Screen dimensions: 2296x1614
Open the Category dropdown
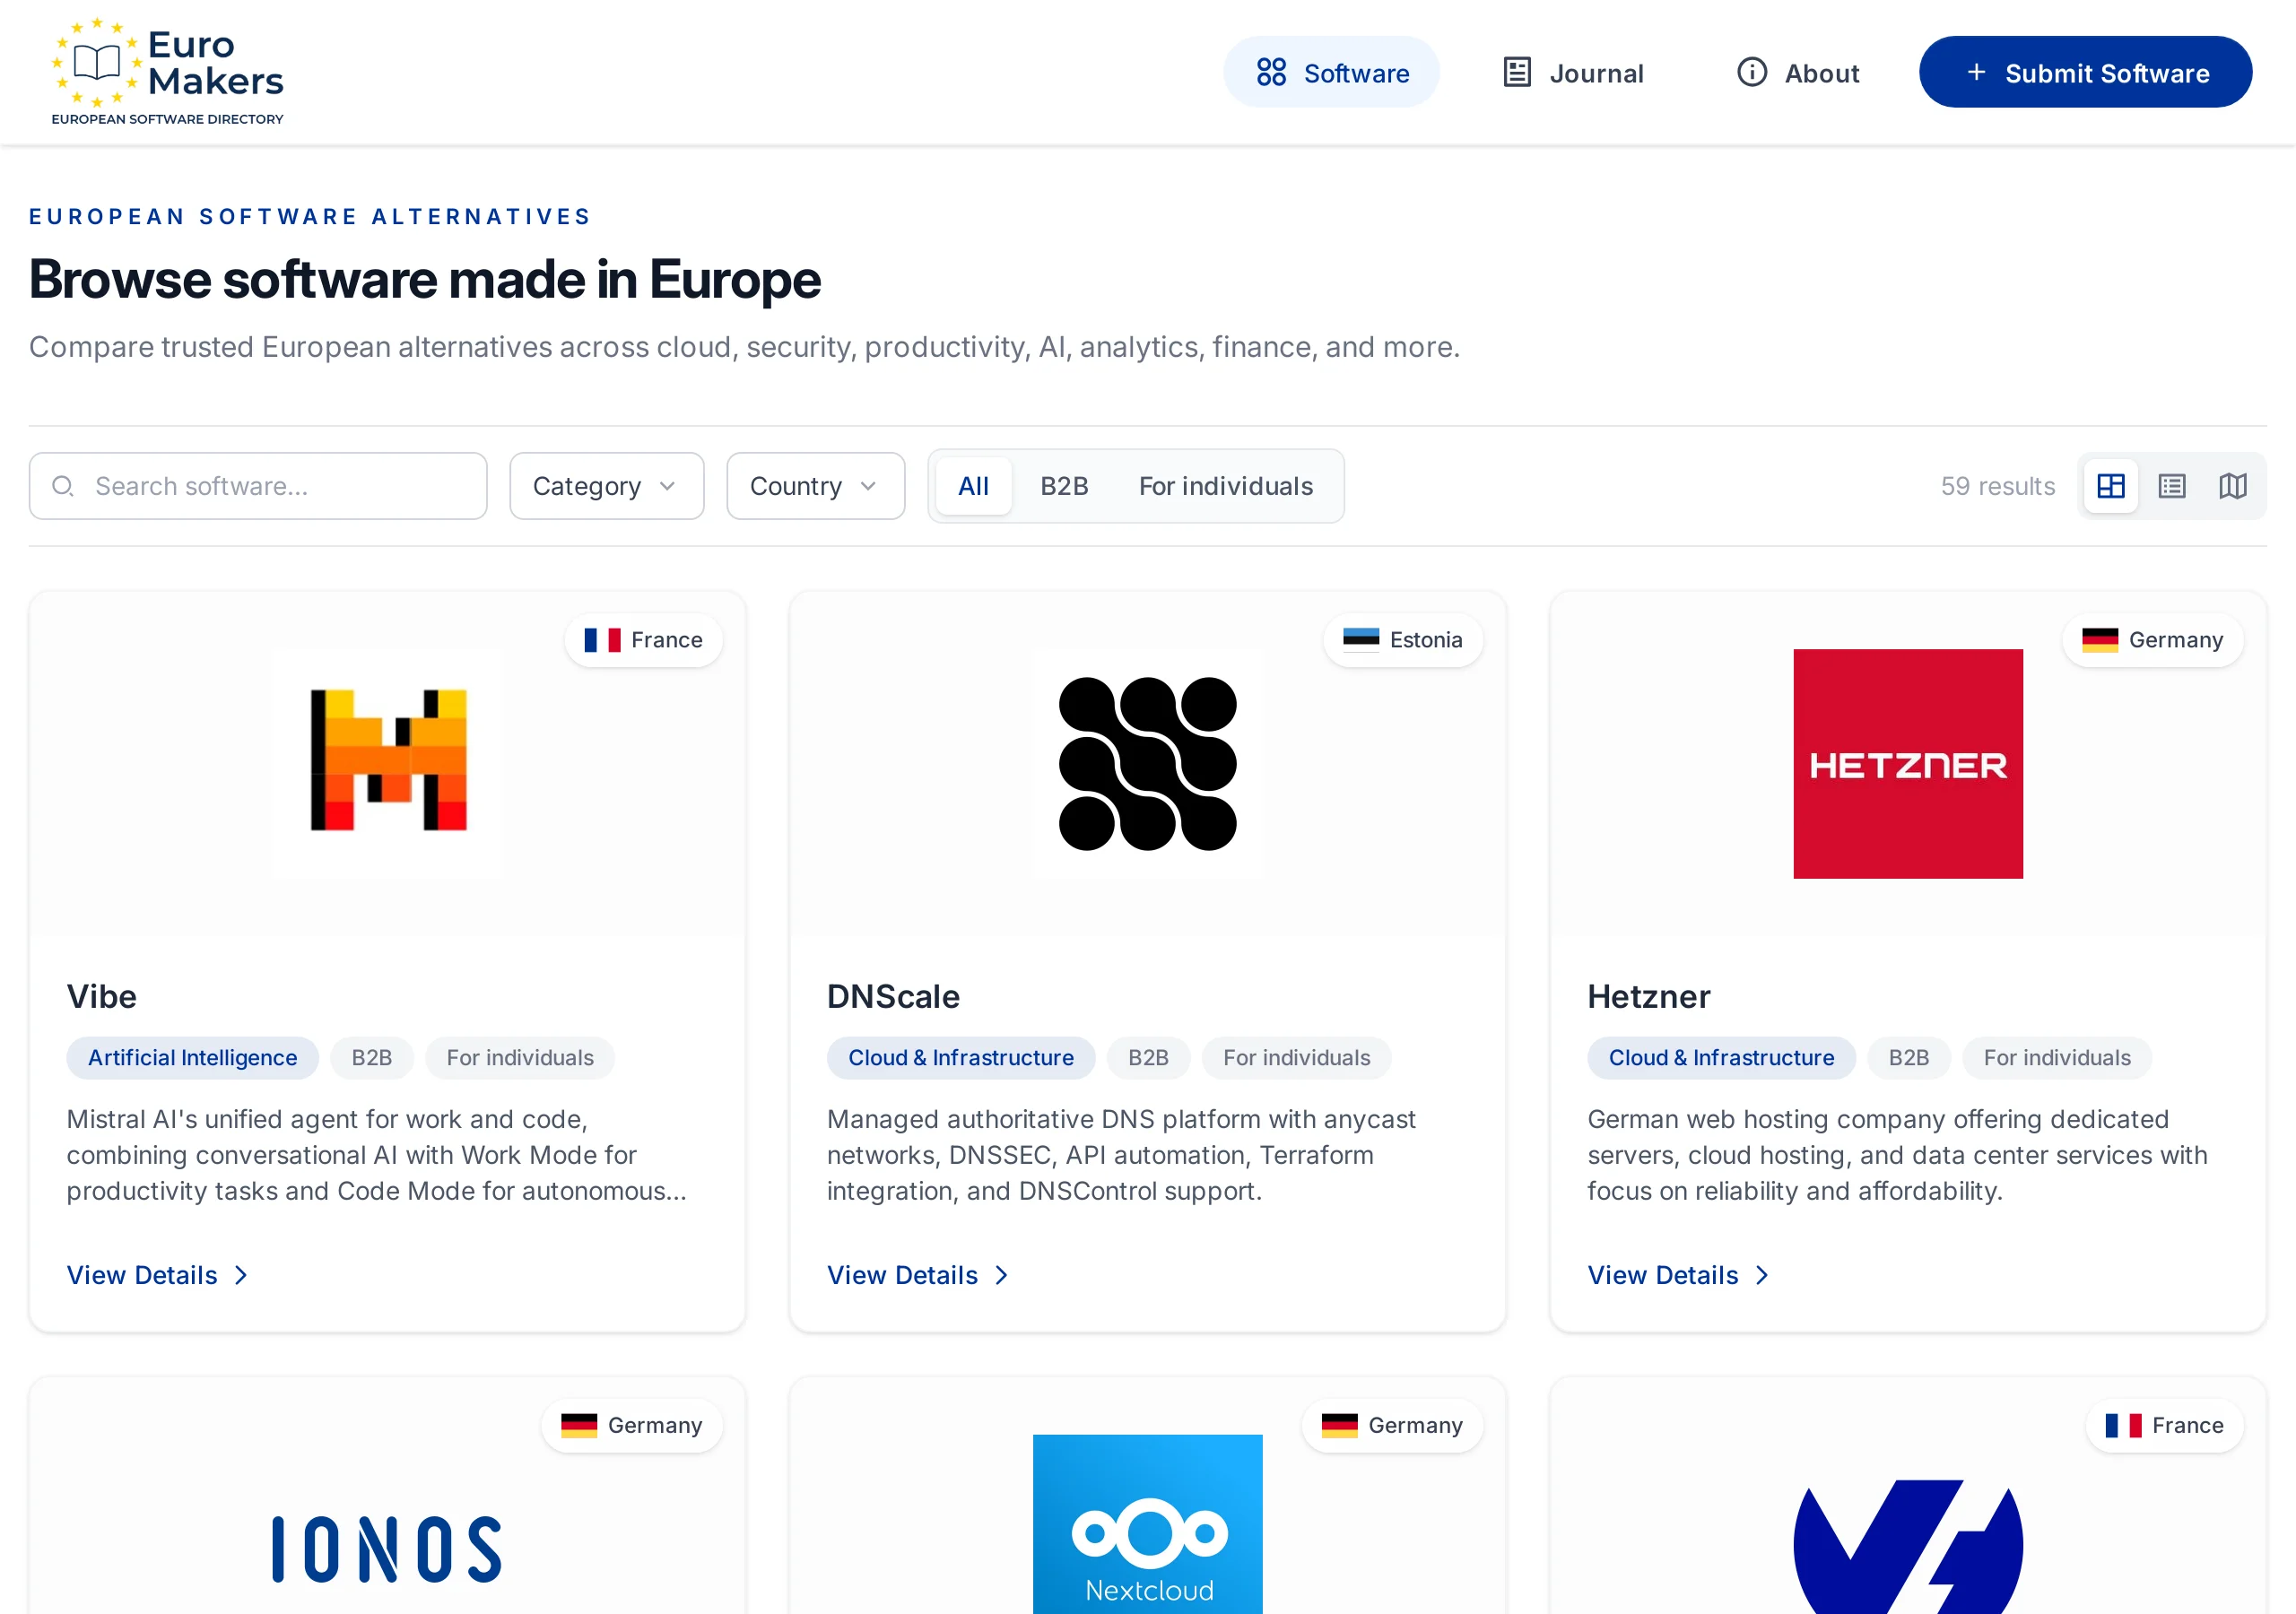(606, 486)
